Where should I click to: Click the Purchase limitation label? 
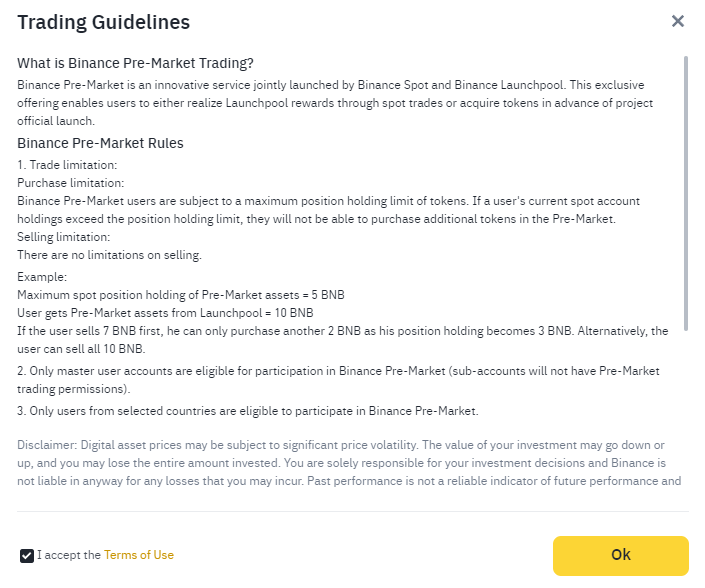pyautogui.click(x=71, y=183)
